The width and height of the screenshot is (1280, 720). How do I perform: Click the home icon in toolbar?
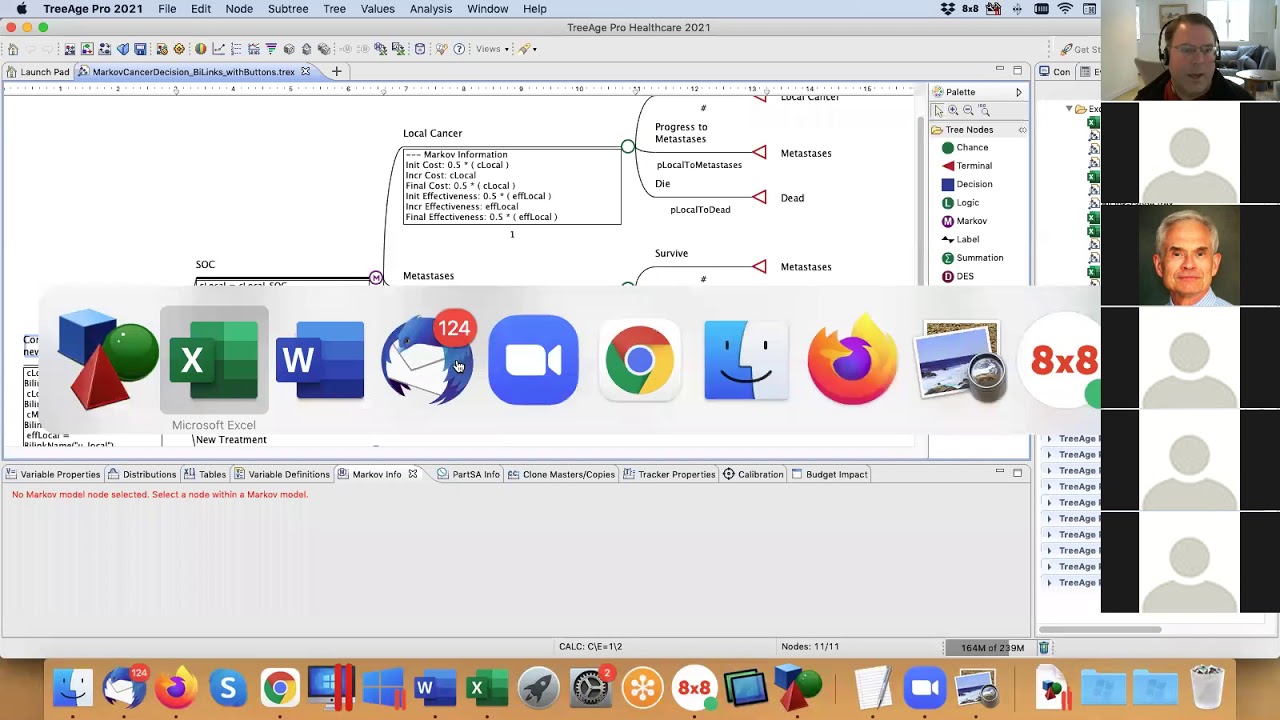(13, 49)
